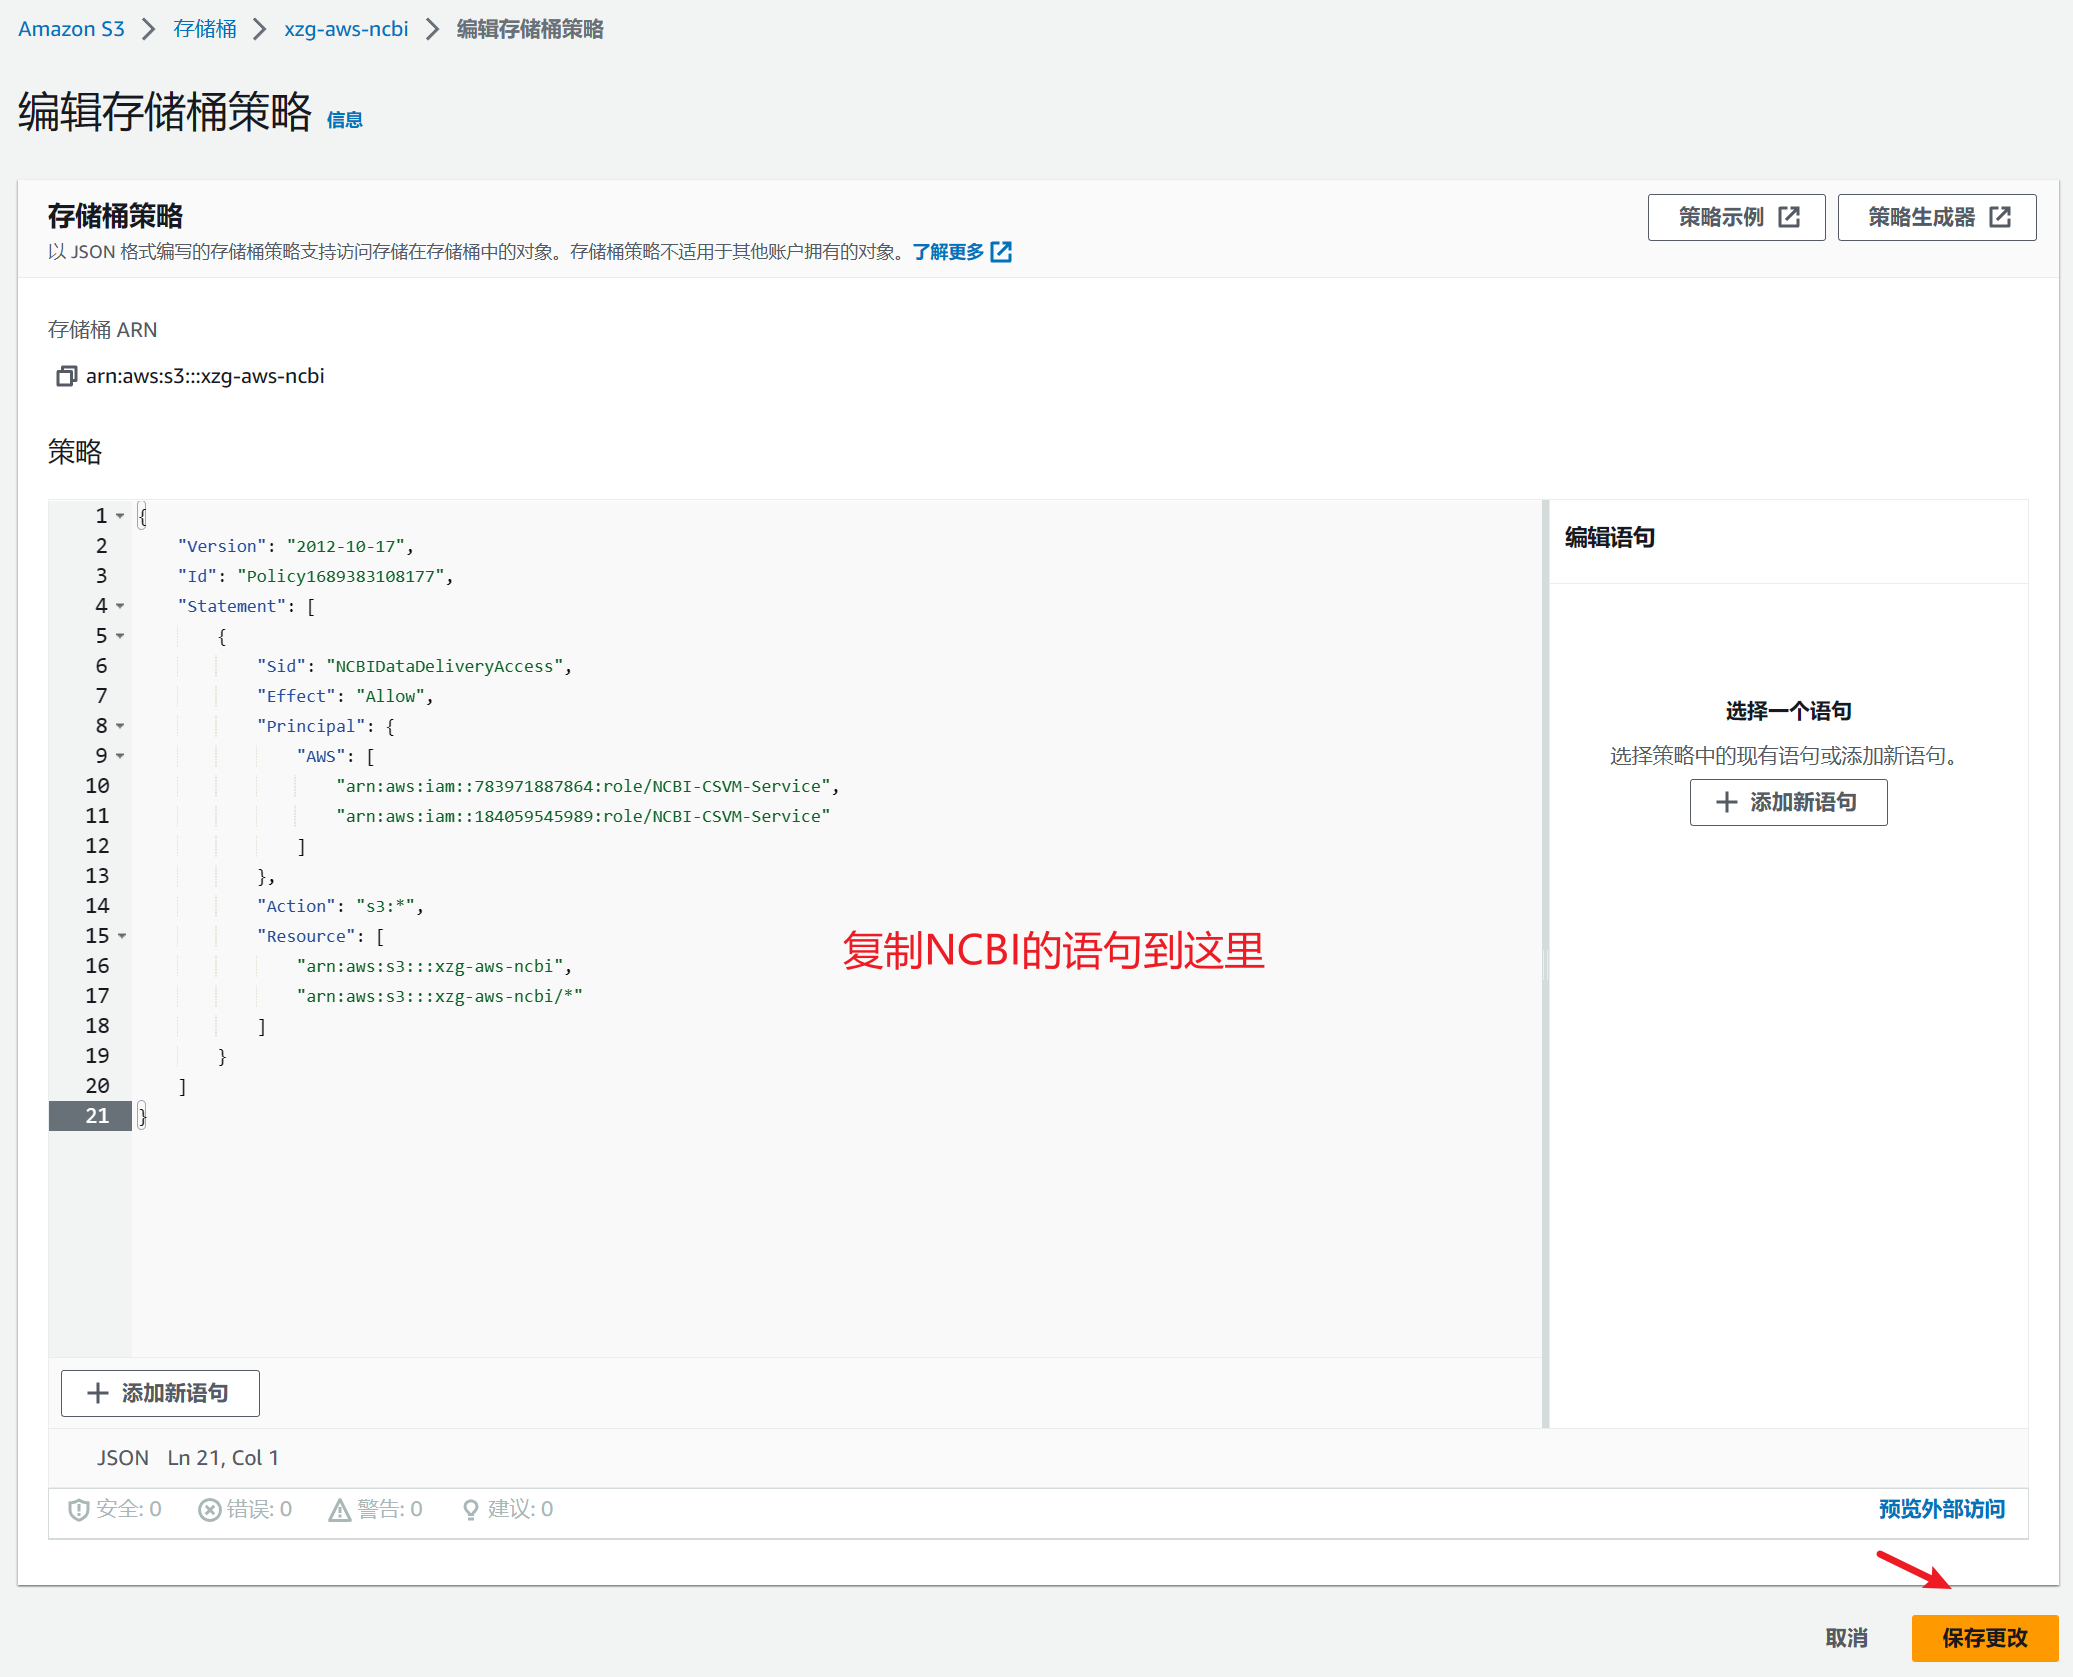Collapse the Resource array at line 15

[x=122, y=936]
